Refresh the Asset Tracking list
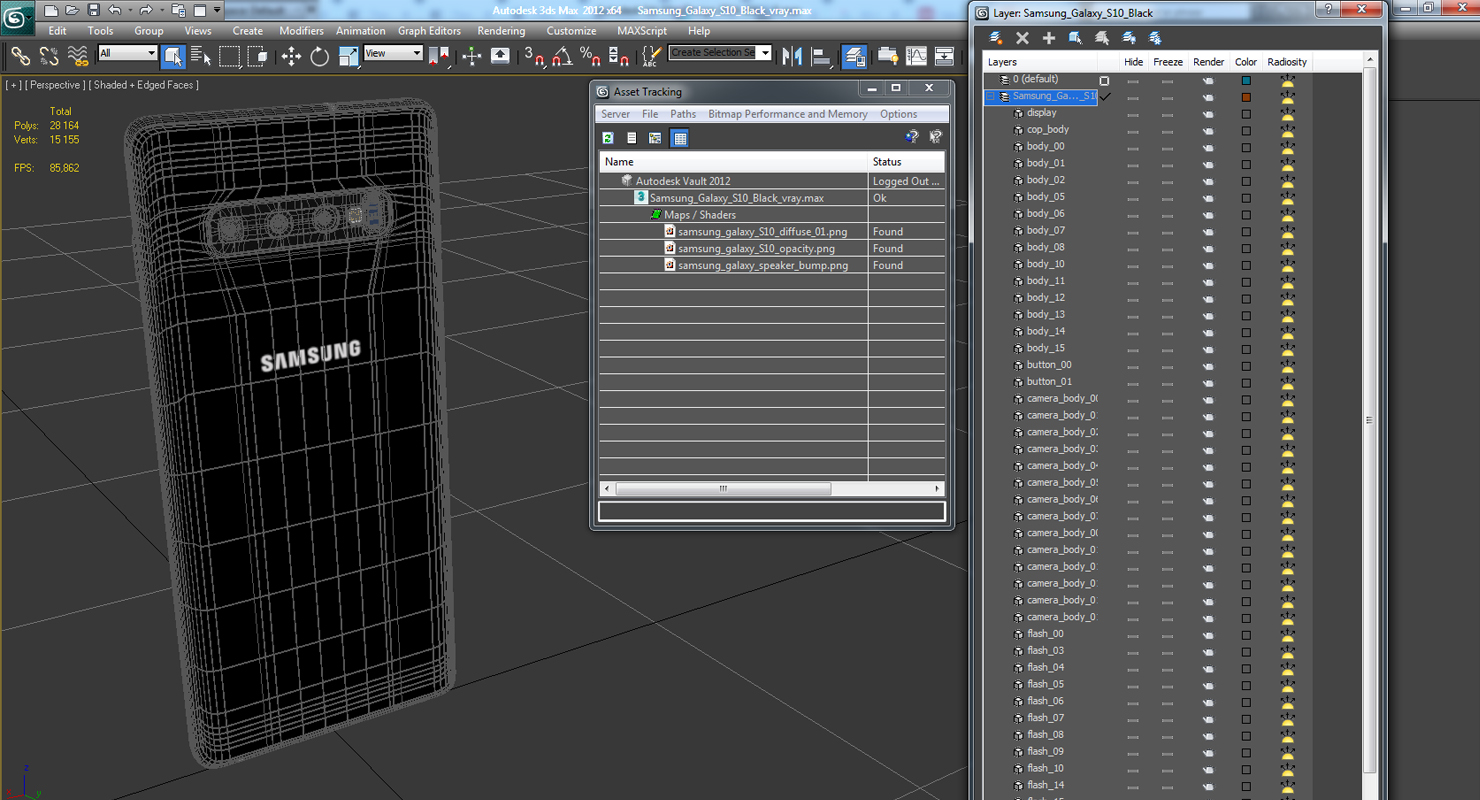This screenshot has height=800, width=1480. 608,138
